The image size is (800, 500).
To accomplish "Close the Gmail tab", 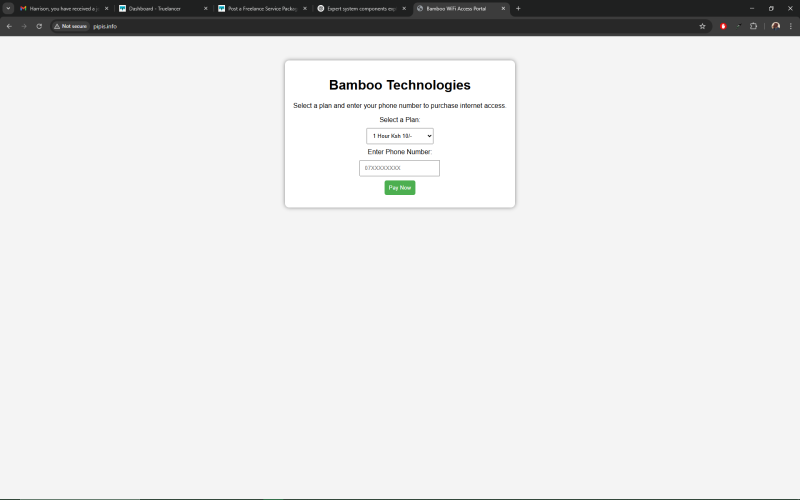I will point(107,9).
